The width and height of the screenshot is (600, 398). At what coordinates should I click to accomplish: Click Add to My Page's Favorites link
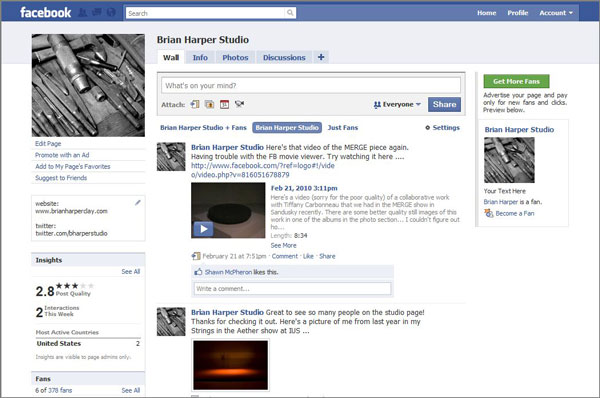coord(73,166)
